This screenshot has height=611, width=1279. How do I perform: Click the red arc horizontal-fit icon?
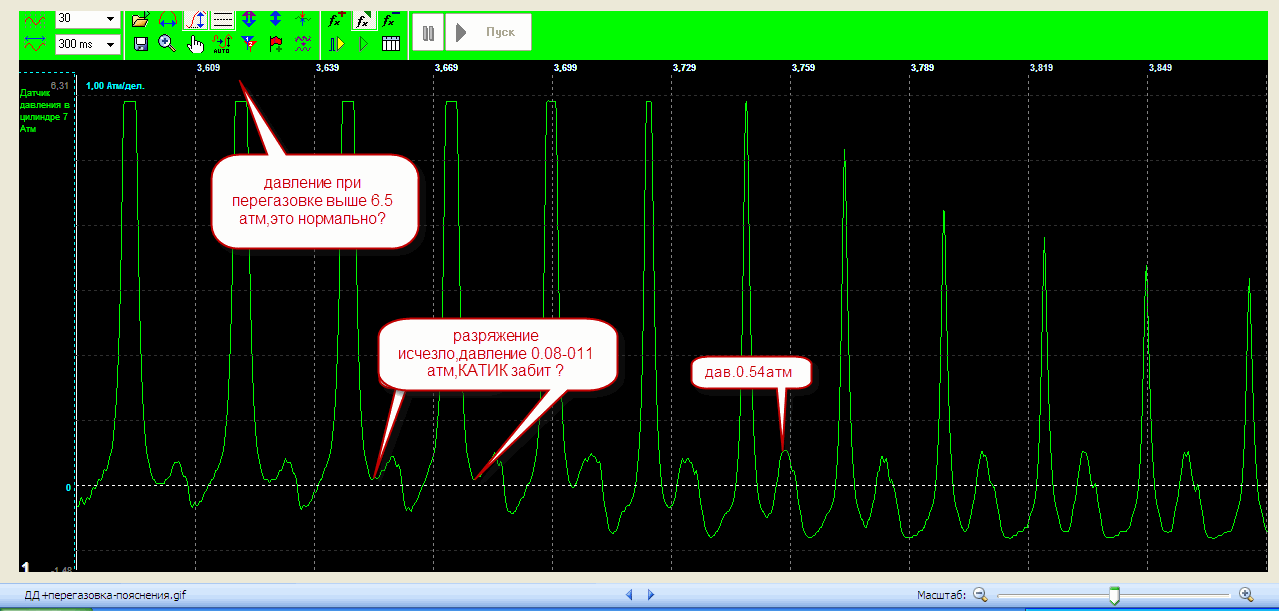[168, 19]
